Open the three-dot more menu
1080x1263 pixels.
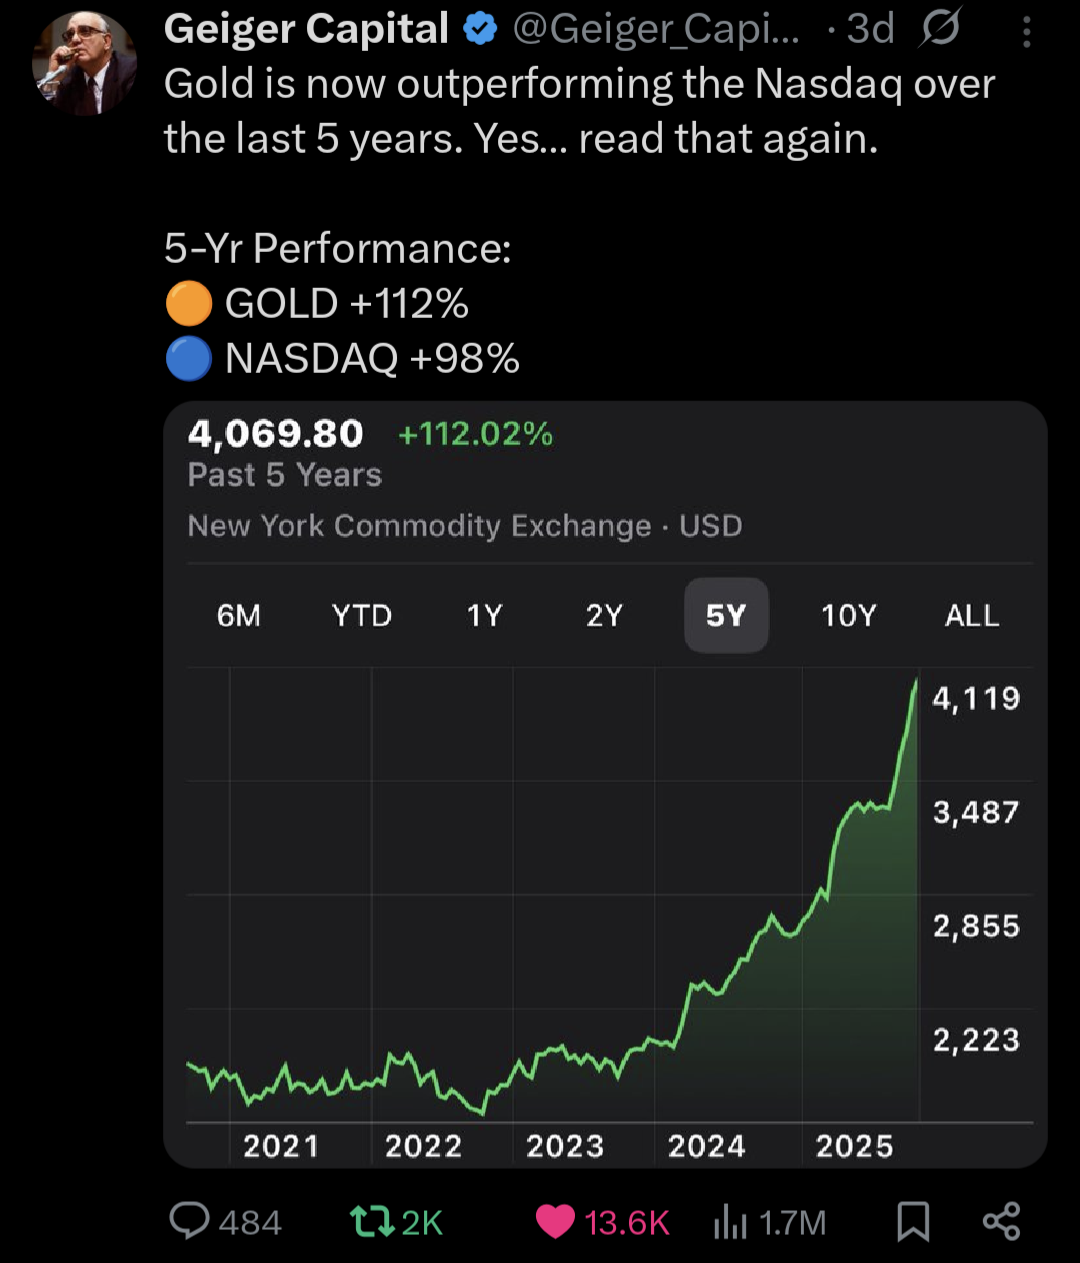1027,33
